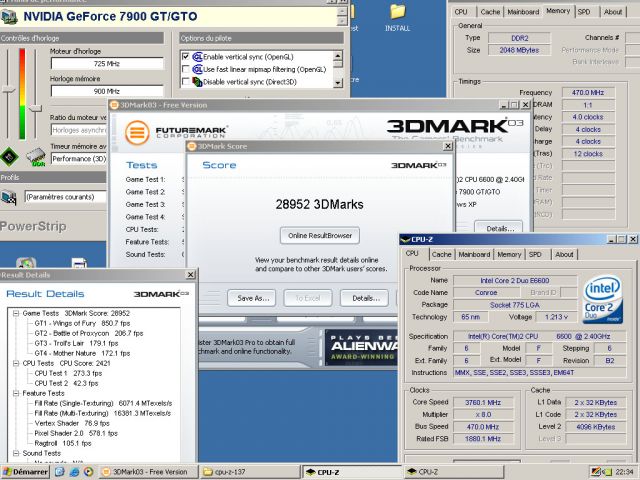The height and width of the screenshot is (480, 640).
Task: Collapse the Sound Tests tree node
Action: click(x=16, y=453)
